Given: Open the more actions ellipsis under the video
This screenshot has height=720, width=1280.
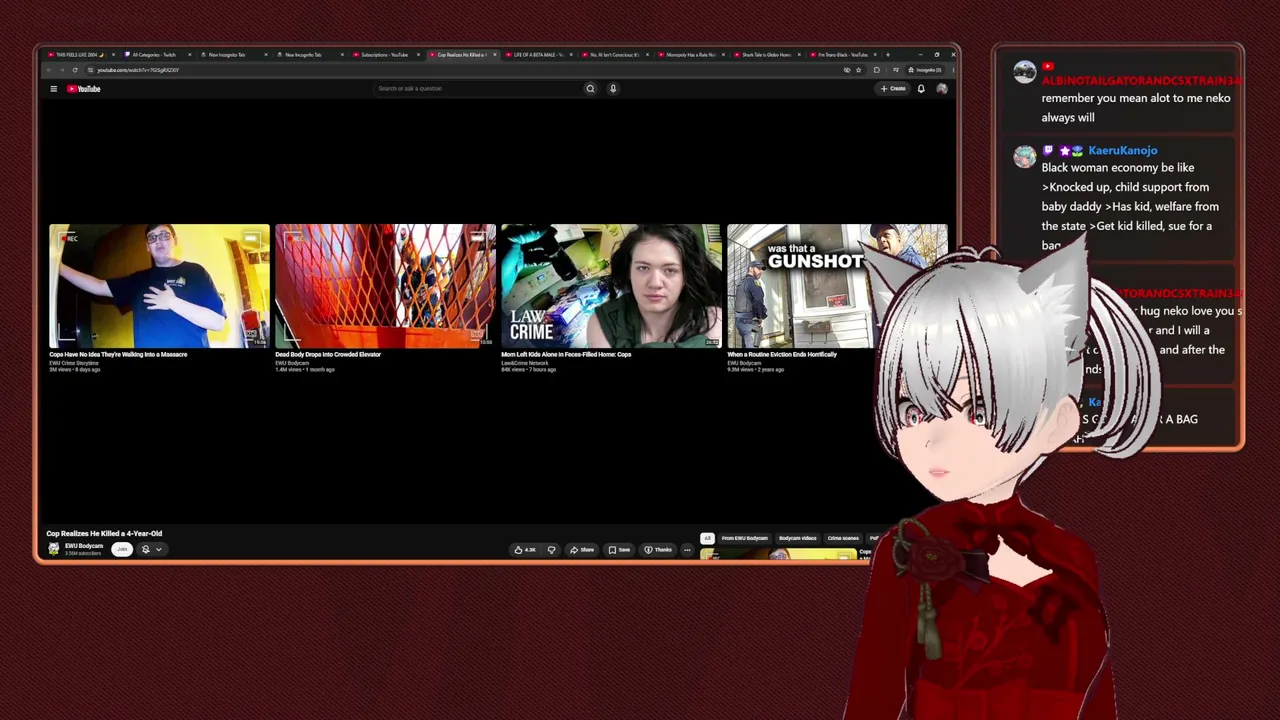Looking at the screenshot, I should 687,550.
